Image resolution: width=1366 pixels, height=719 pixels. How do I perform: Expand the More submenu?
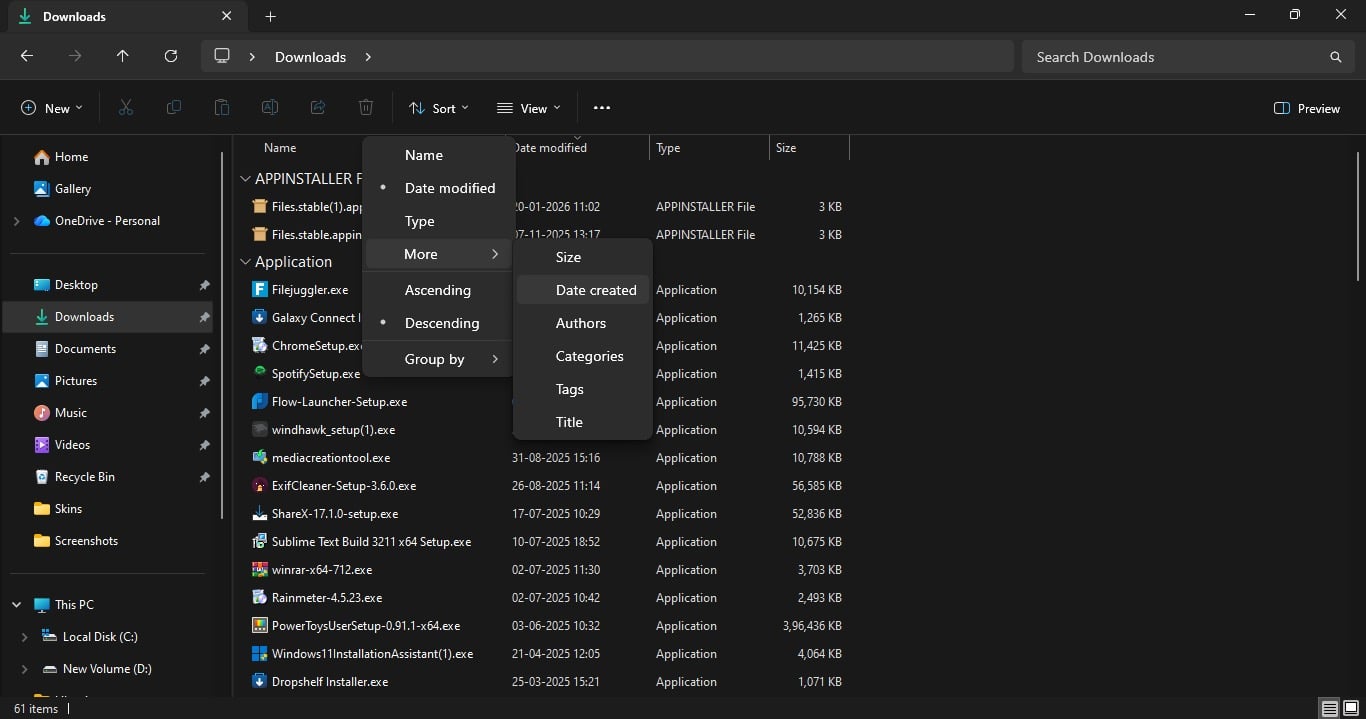[x=439, y=254]
